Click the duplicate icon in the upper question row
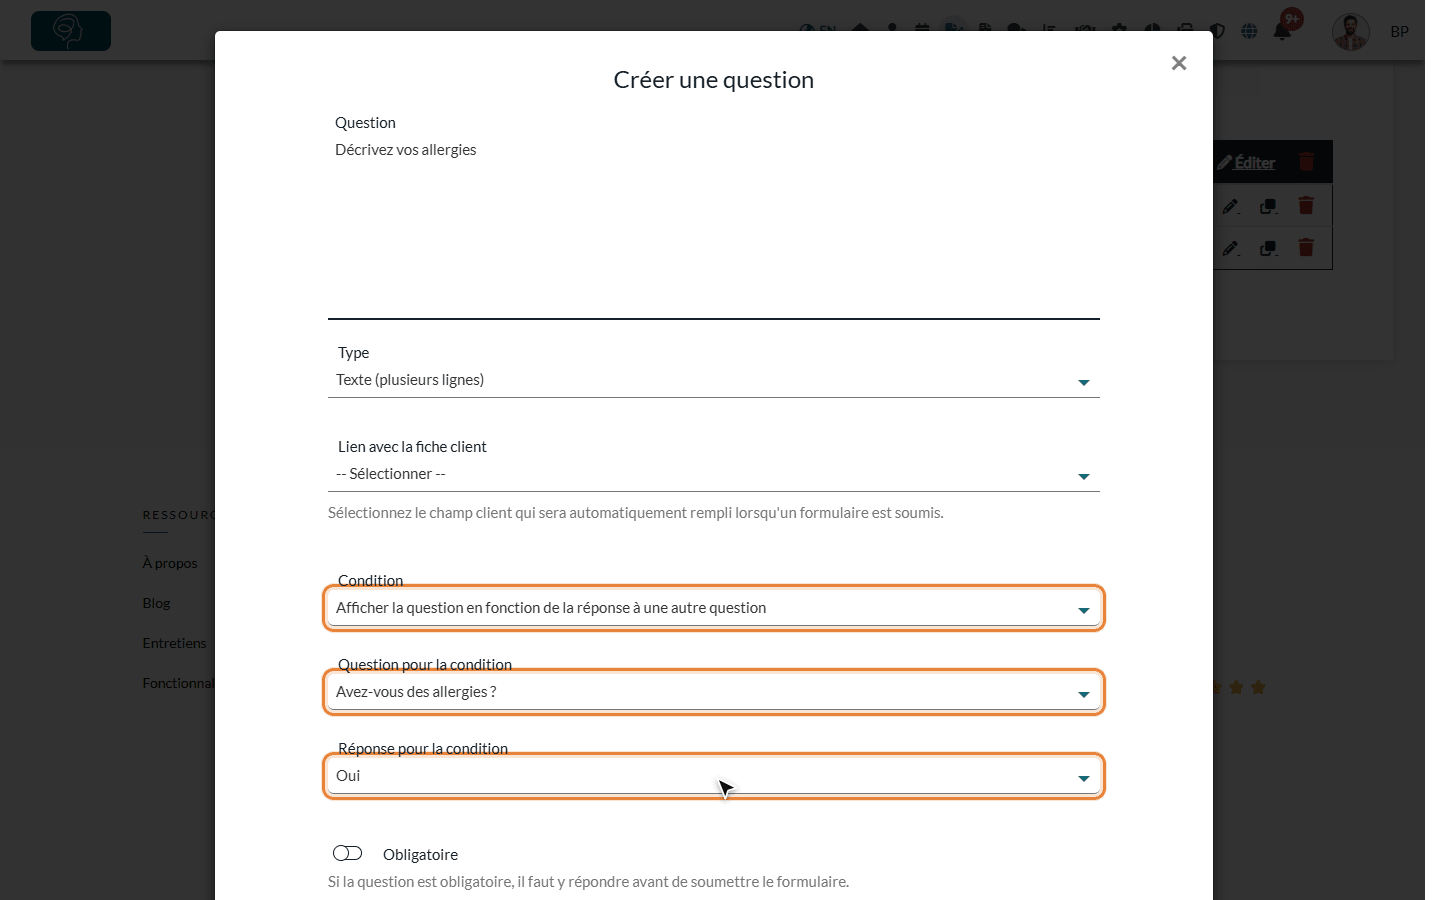The width and height of the screenshot is (1440, 900). 1268,206
